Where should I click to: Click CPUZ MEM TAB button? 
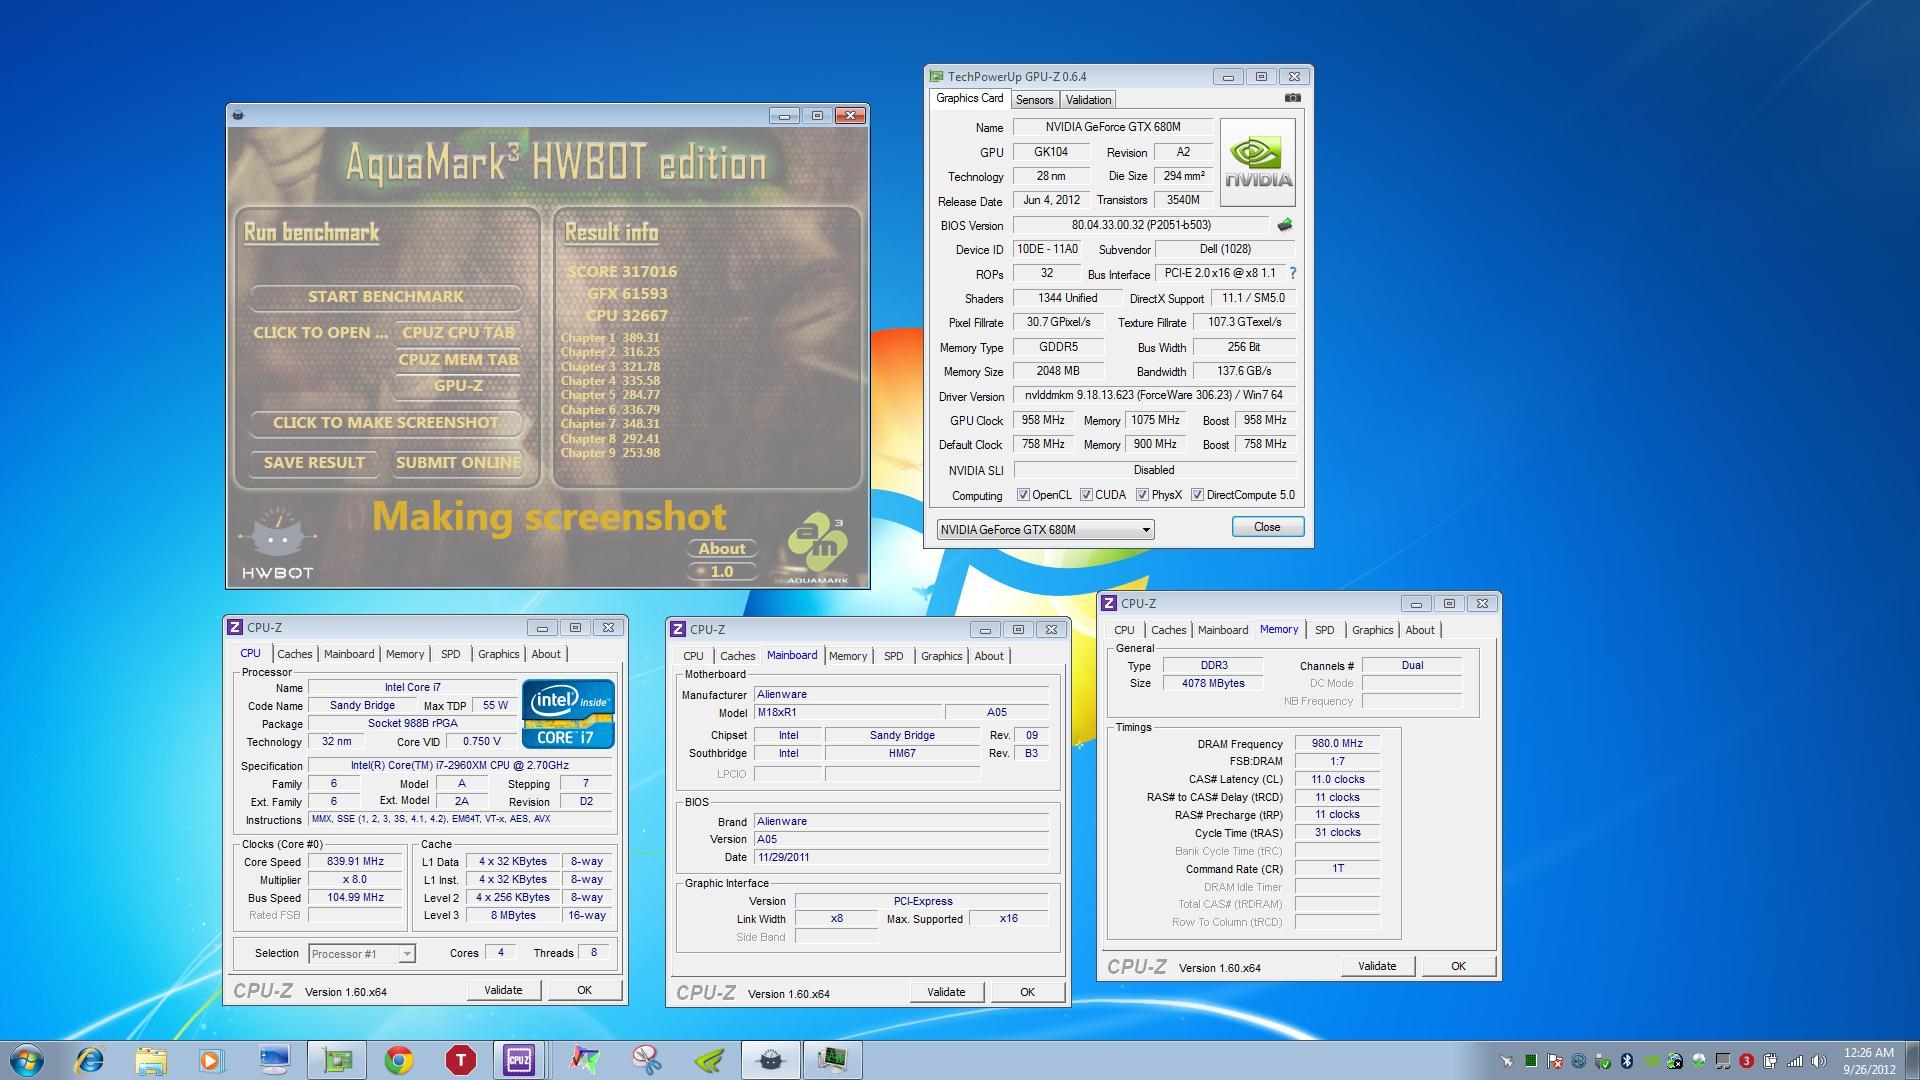coord(458,360)
